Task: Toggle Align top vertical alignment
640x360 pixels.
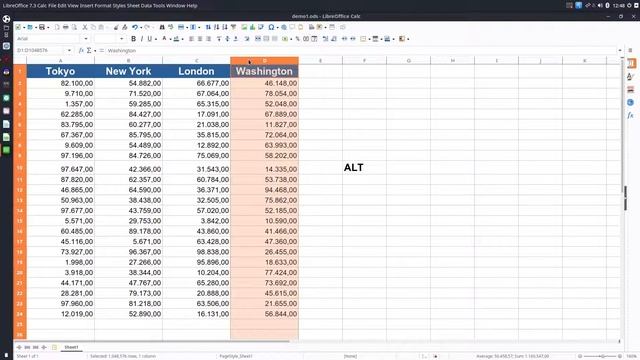Action: pyautogui.click(x=219, y=39)
